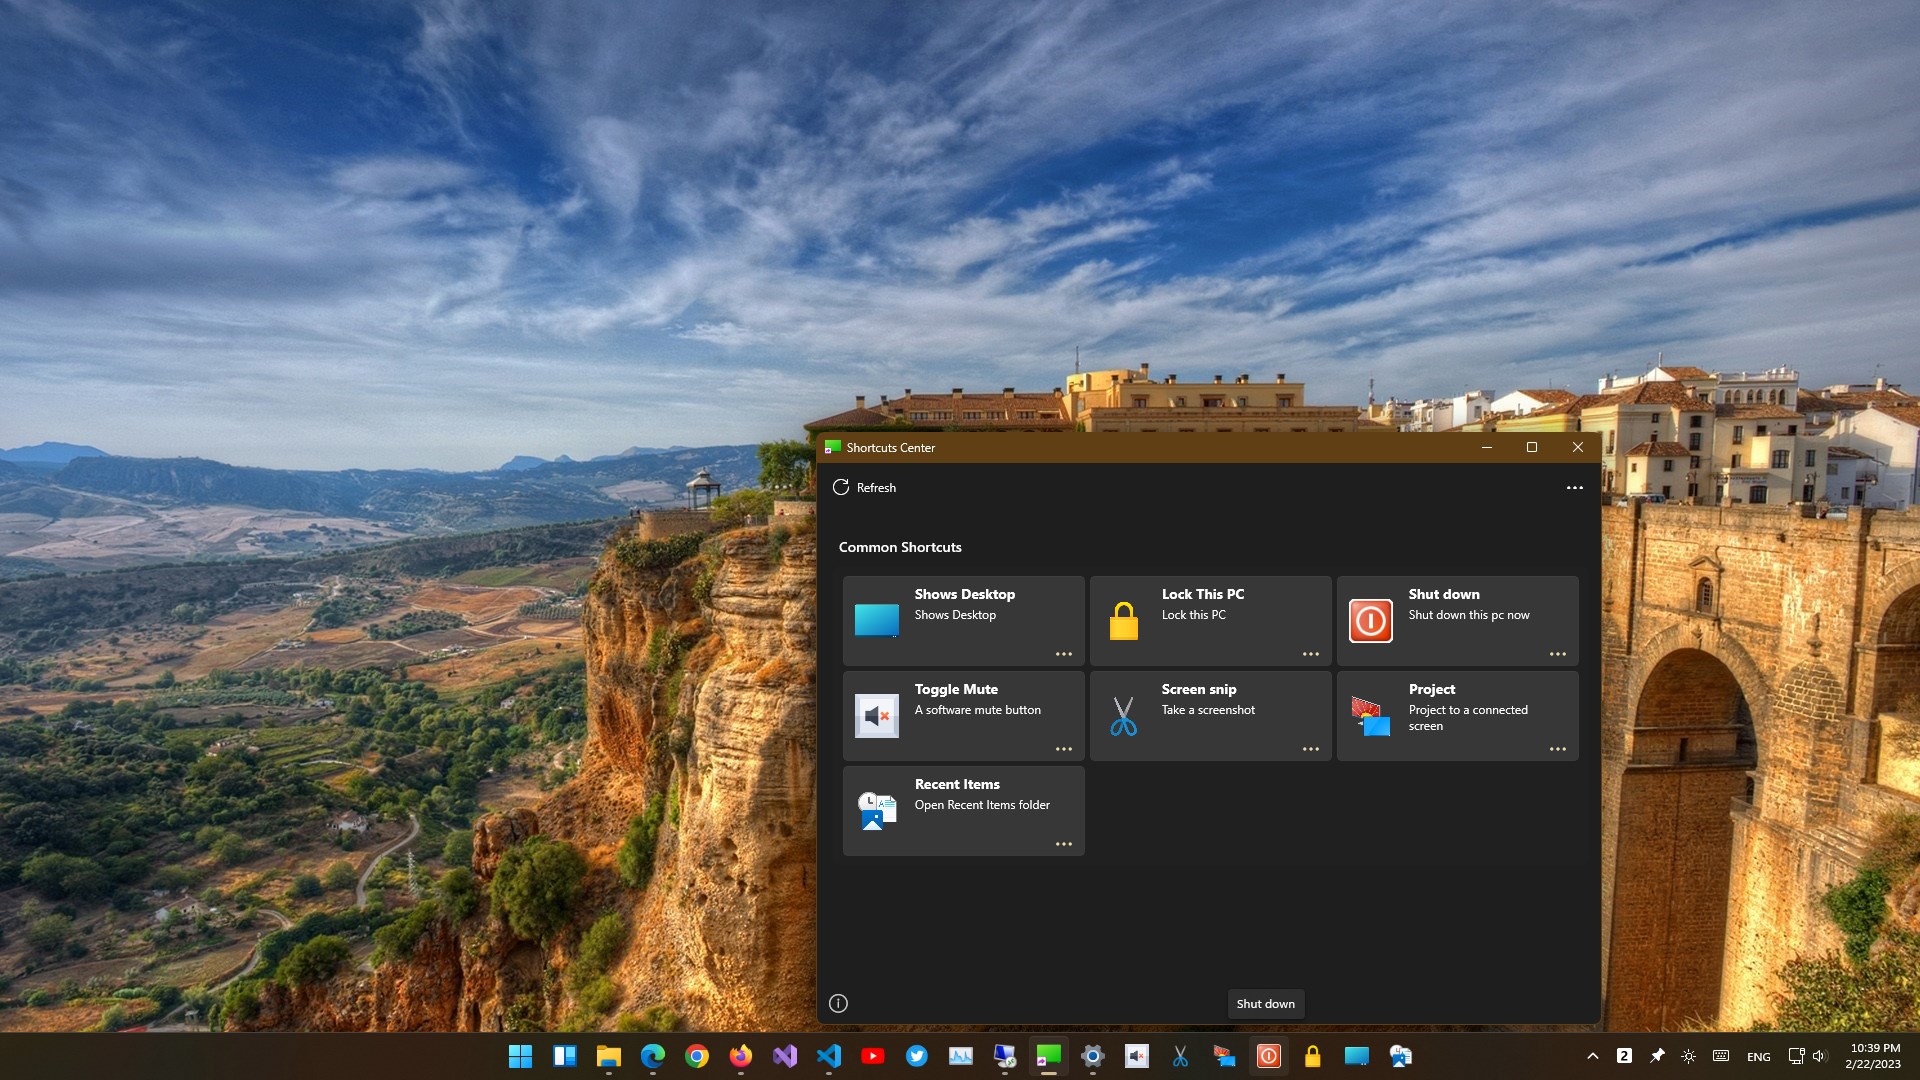Maximize the Shortcuts Center window

[x=1531, y=447]
